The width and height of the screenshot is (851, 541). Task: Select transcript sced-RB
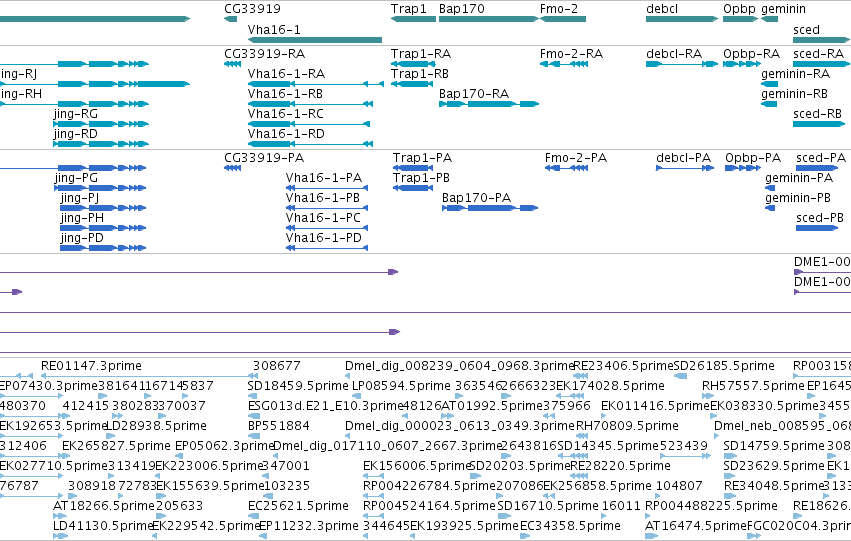tap(817, 114)
